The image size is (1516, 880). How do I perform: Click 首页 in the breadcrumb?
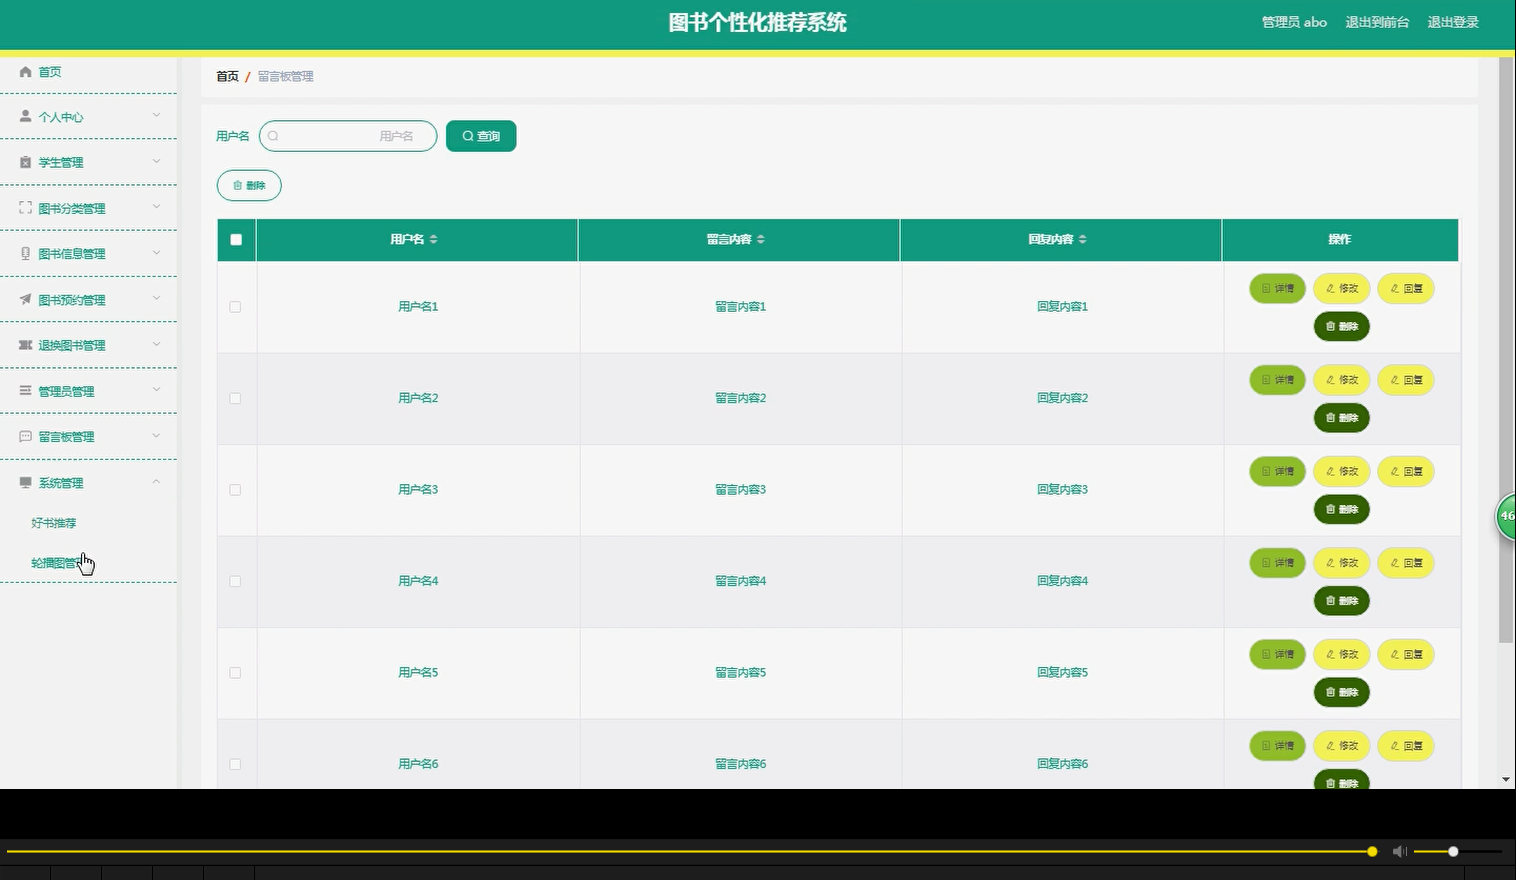point(227,76)
